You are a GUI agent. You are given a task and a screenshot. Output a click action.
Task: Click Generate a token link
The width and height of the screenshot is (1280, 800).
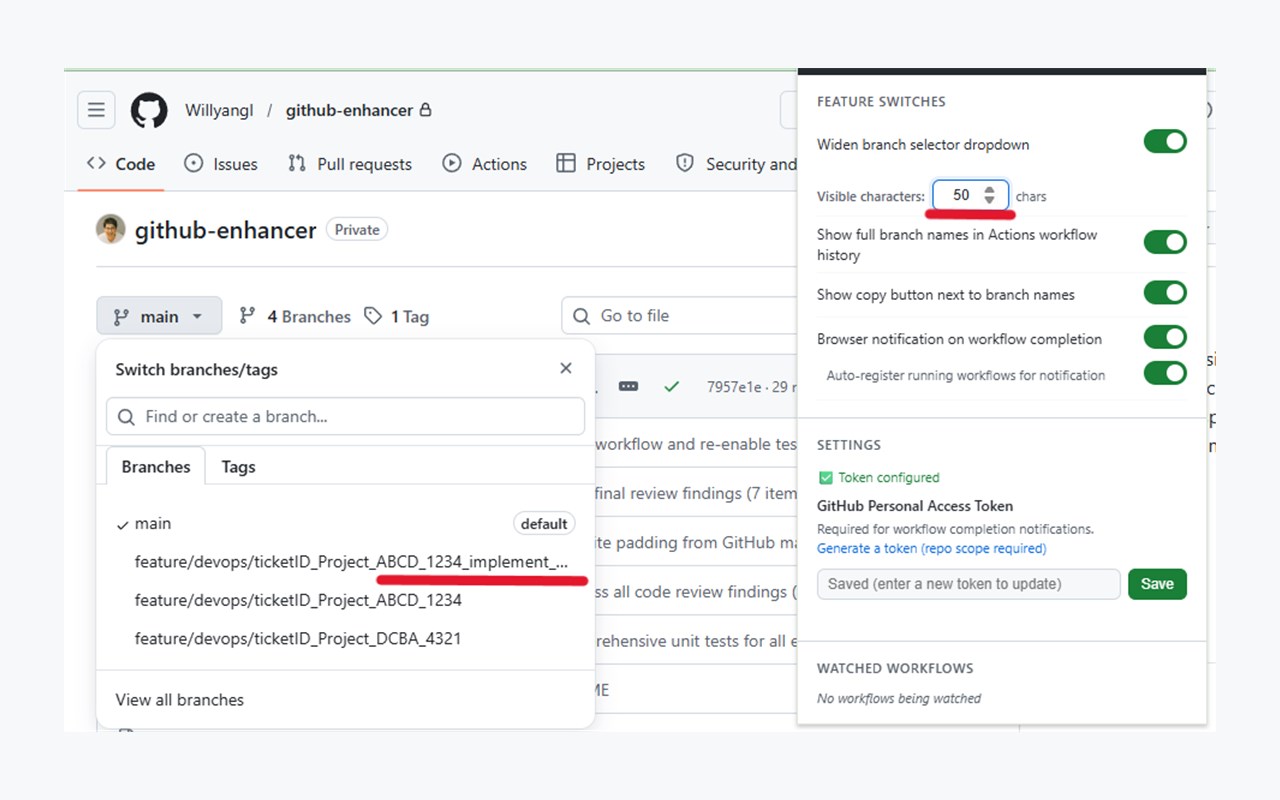coord(932,548)
